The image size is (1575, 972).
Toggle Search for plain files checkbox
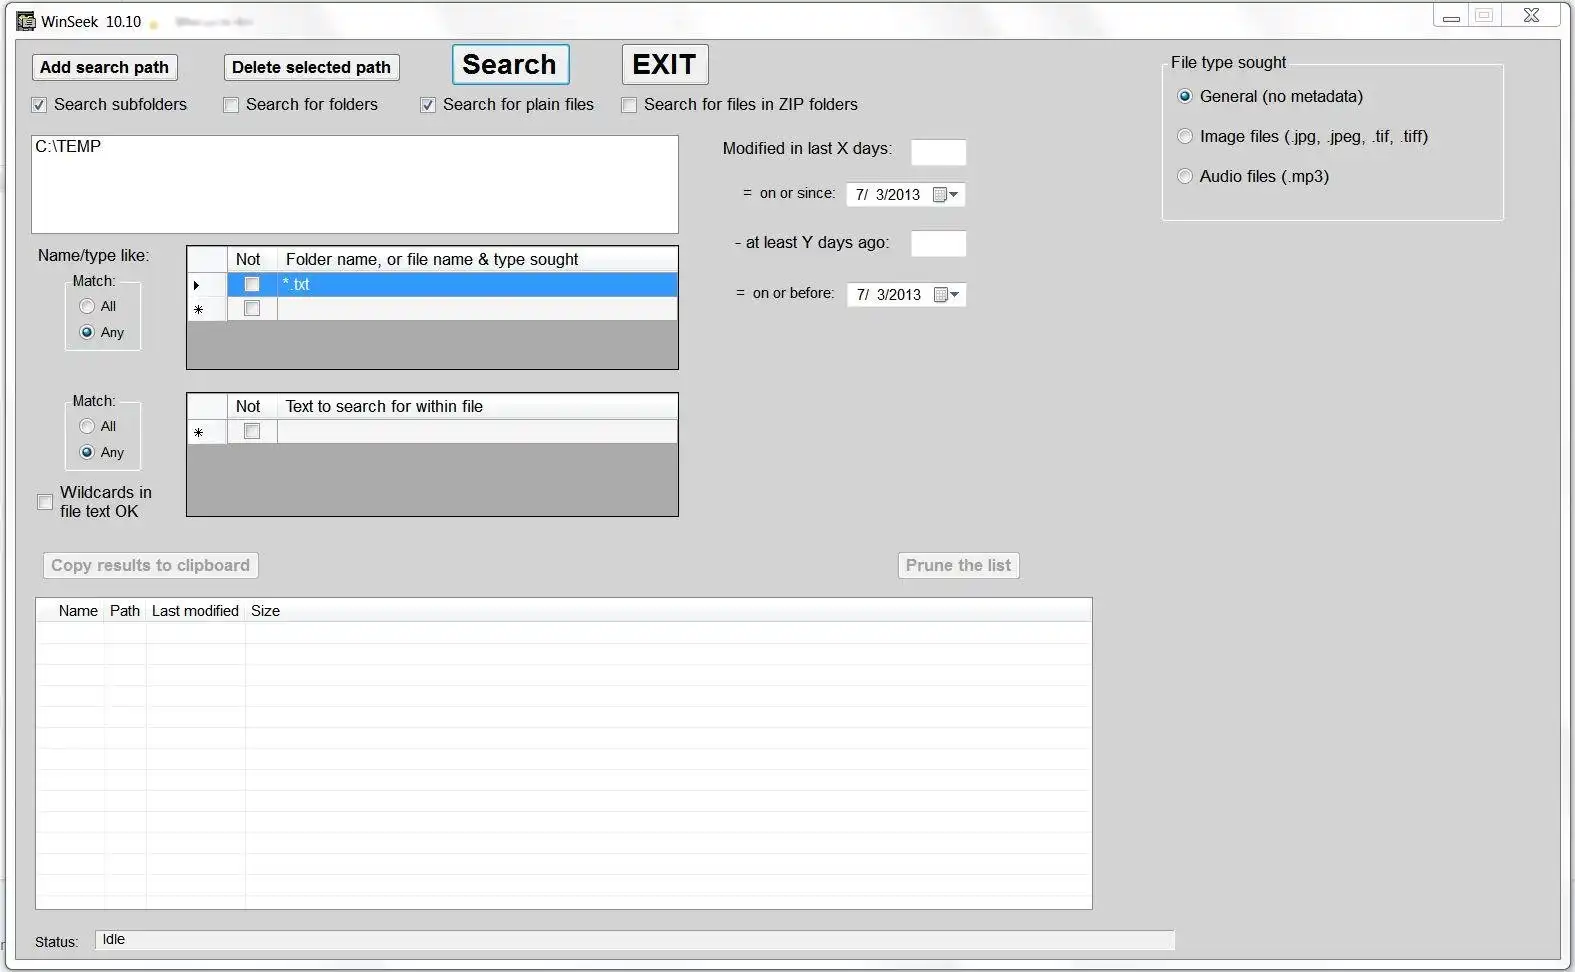pos(428,105)
